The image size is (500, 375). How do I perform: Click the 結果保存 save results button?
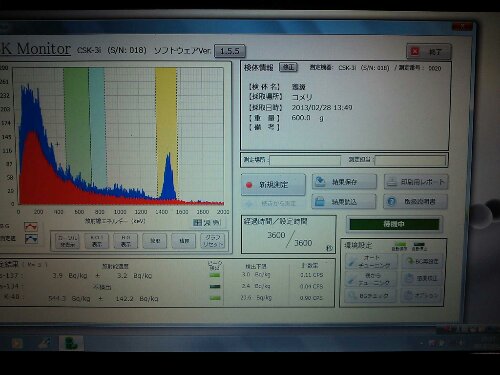pos(344,182)
